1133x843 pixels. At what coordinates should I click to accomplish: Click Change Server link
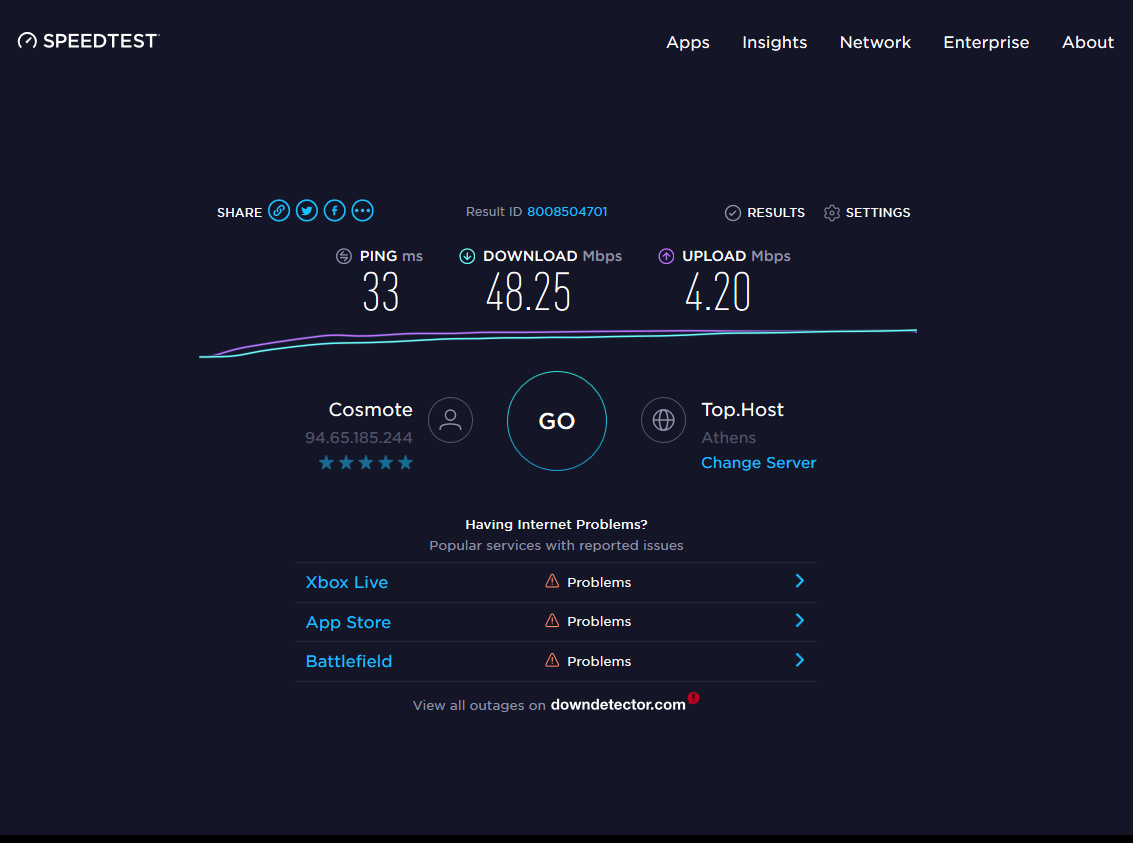tap(759, 462)
